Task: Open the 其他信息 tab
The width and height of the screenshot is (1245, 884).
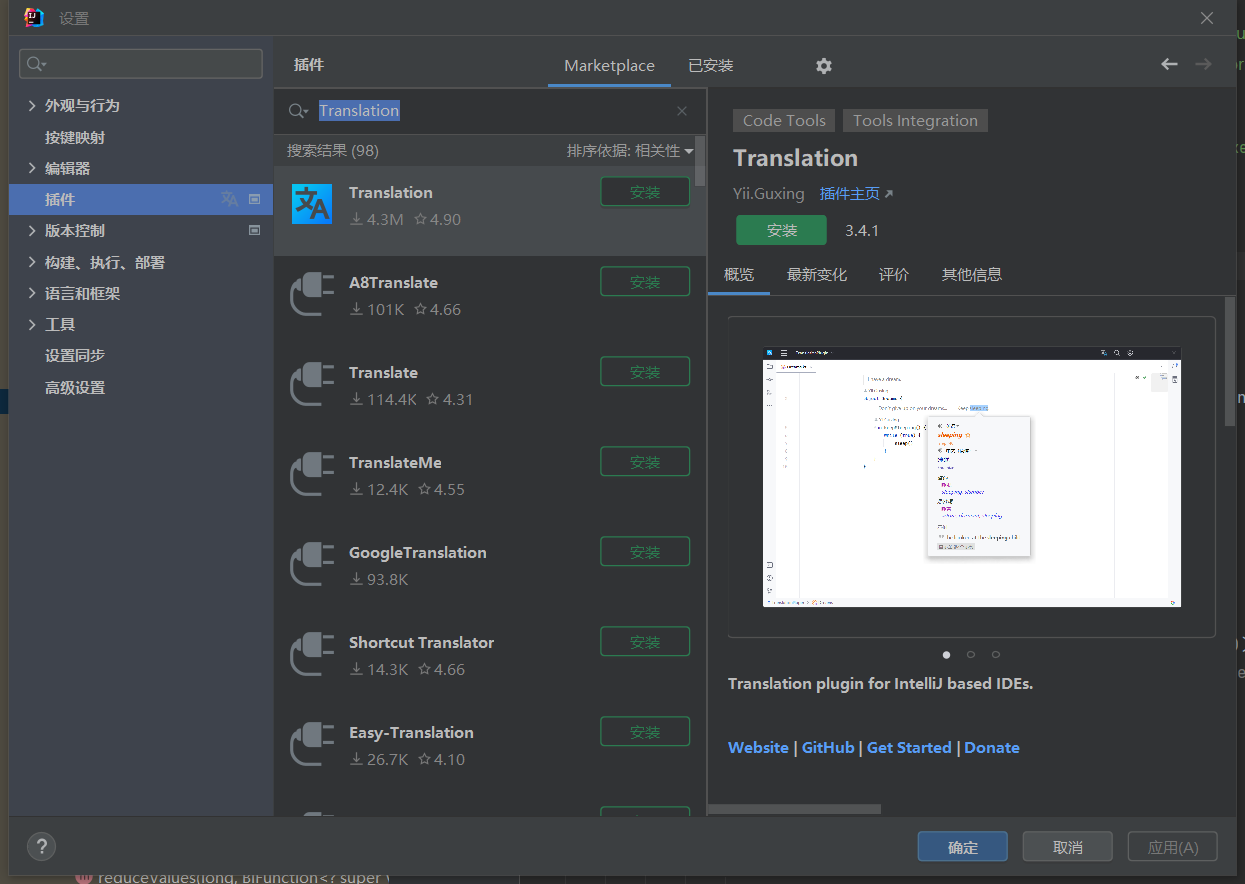Action: [x=972, y=275]
